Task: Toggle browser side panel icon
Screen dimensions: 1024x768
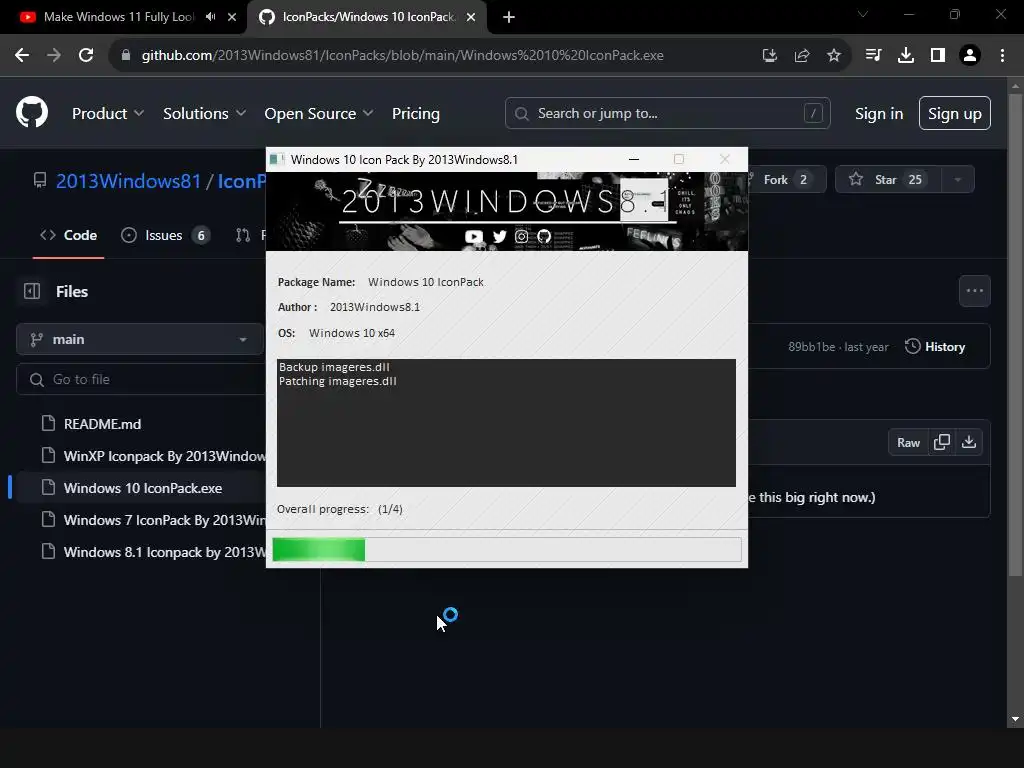Action: pyautogui.click(x=938, y=56)
